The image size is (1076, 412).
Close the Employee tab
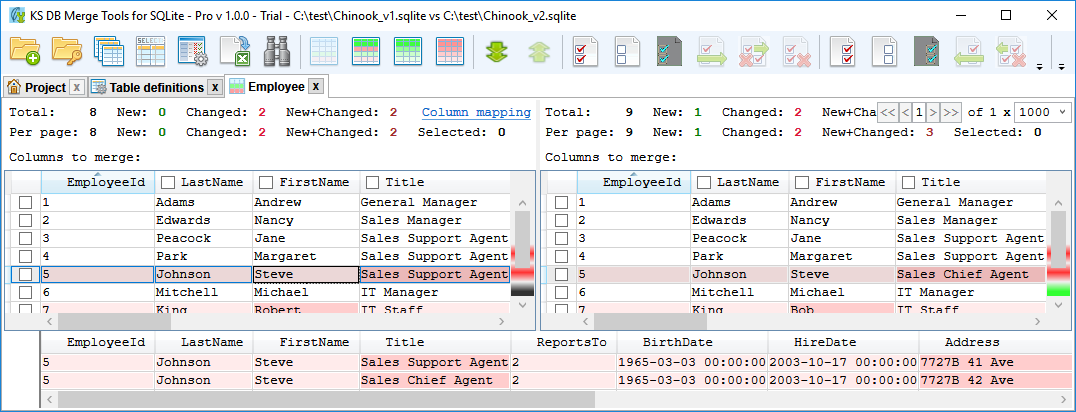click(x=316, y=87)
